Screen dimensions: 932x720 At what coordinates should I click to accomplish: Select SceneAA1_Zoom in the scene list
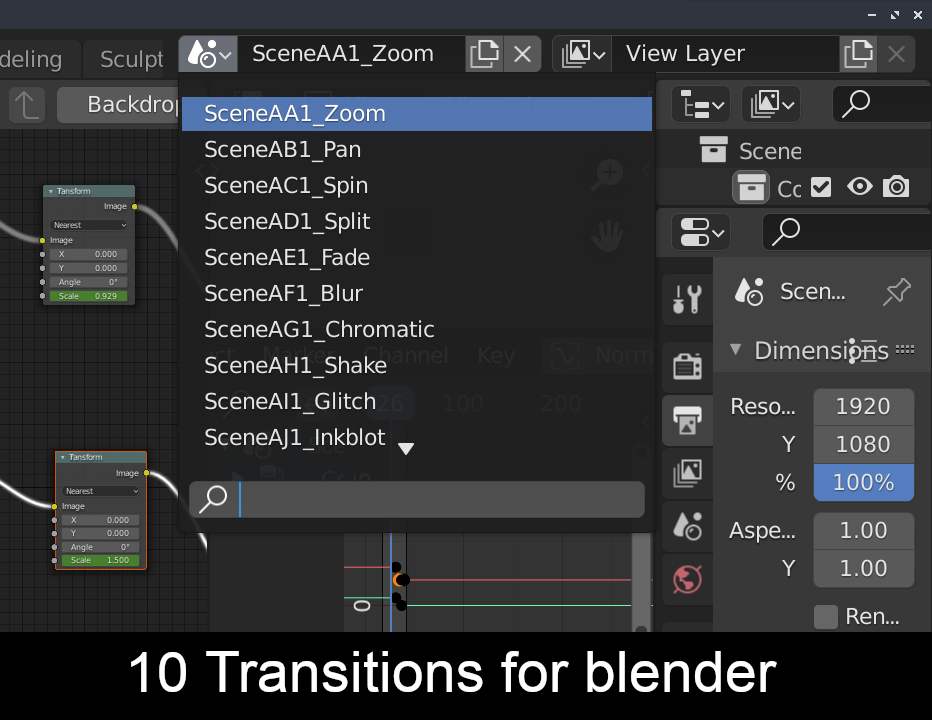[417, 114]
